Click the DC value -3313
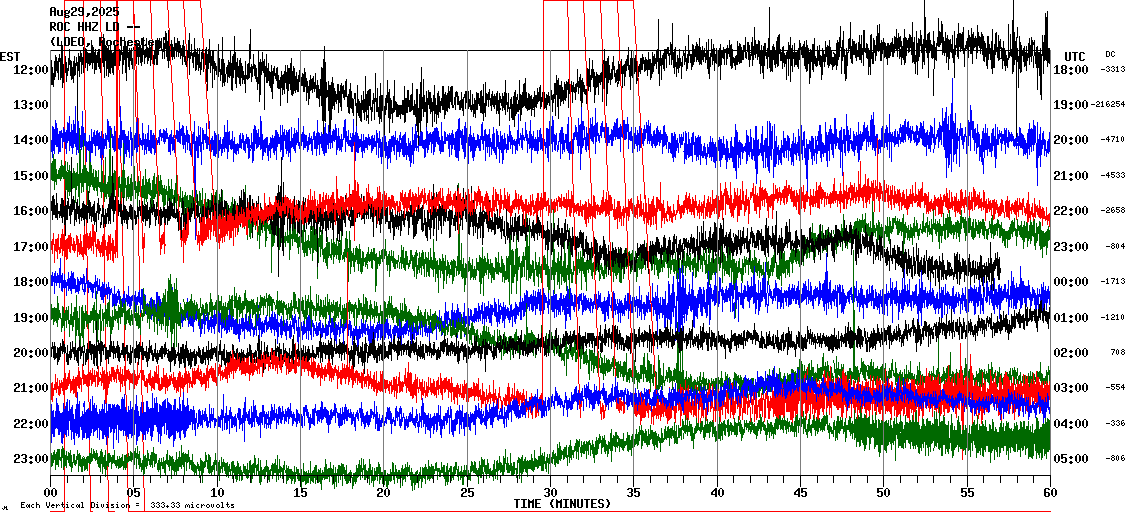1130x519 pixels. (x=1112, y=70)
